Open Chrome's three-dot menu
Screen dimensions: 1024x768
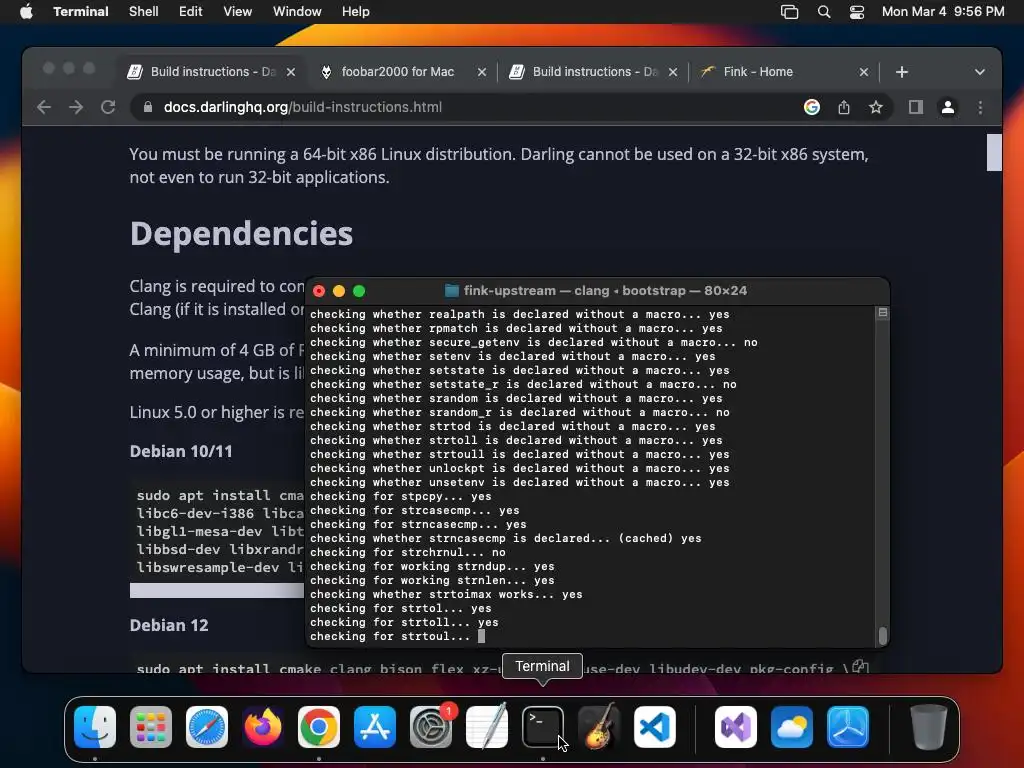980,107
